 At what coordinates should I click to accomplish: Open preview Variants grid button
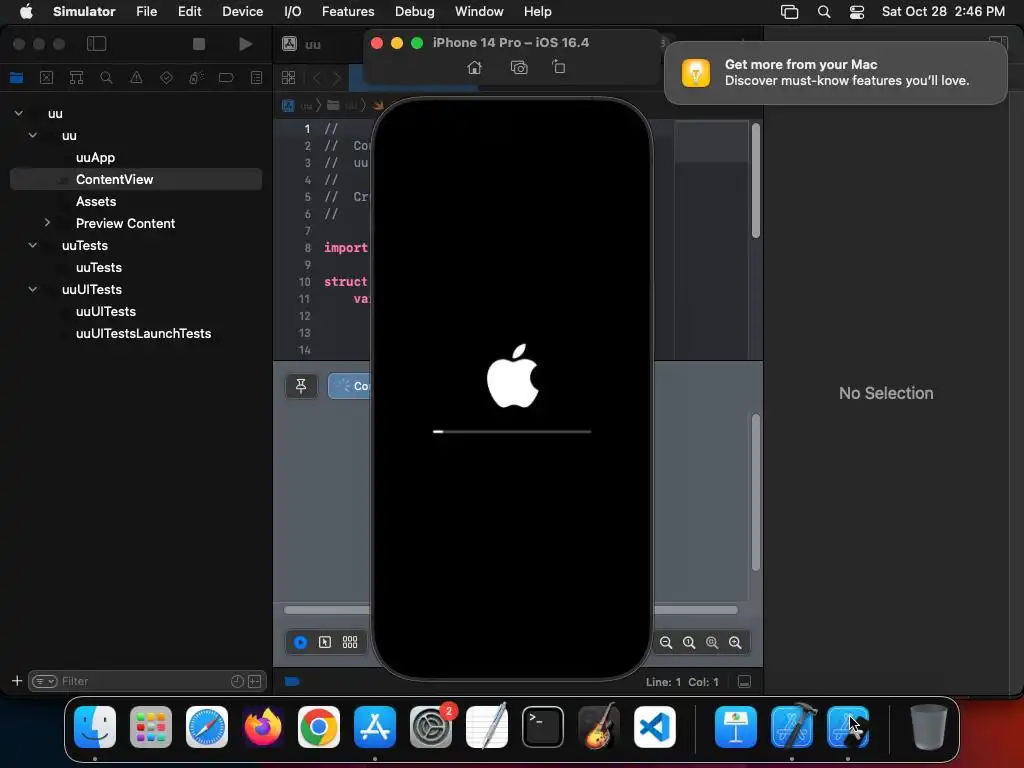click(350, 643)
